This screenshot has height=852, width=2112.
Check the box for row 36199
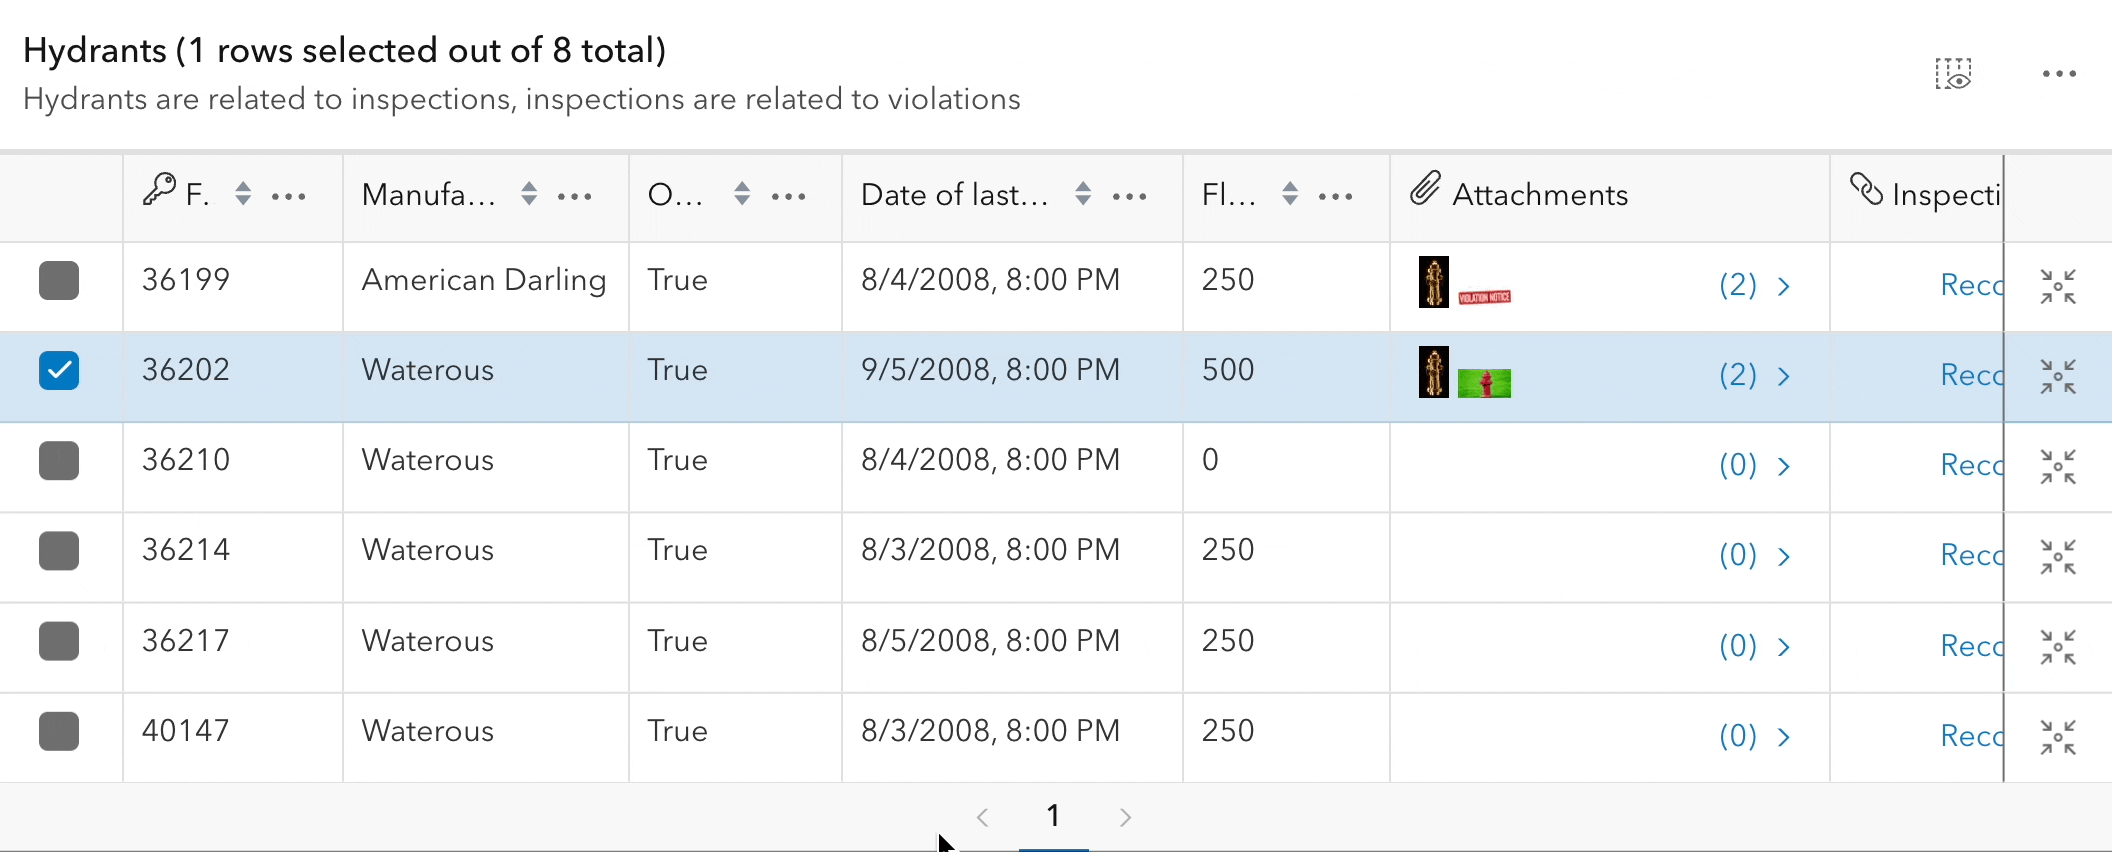tap(59, 281)
